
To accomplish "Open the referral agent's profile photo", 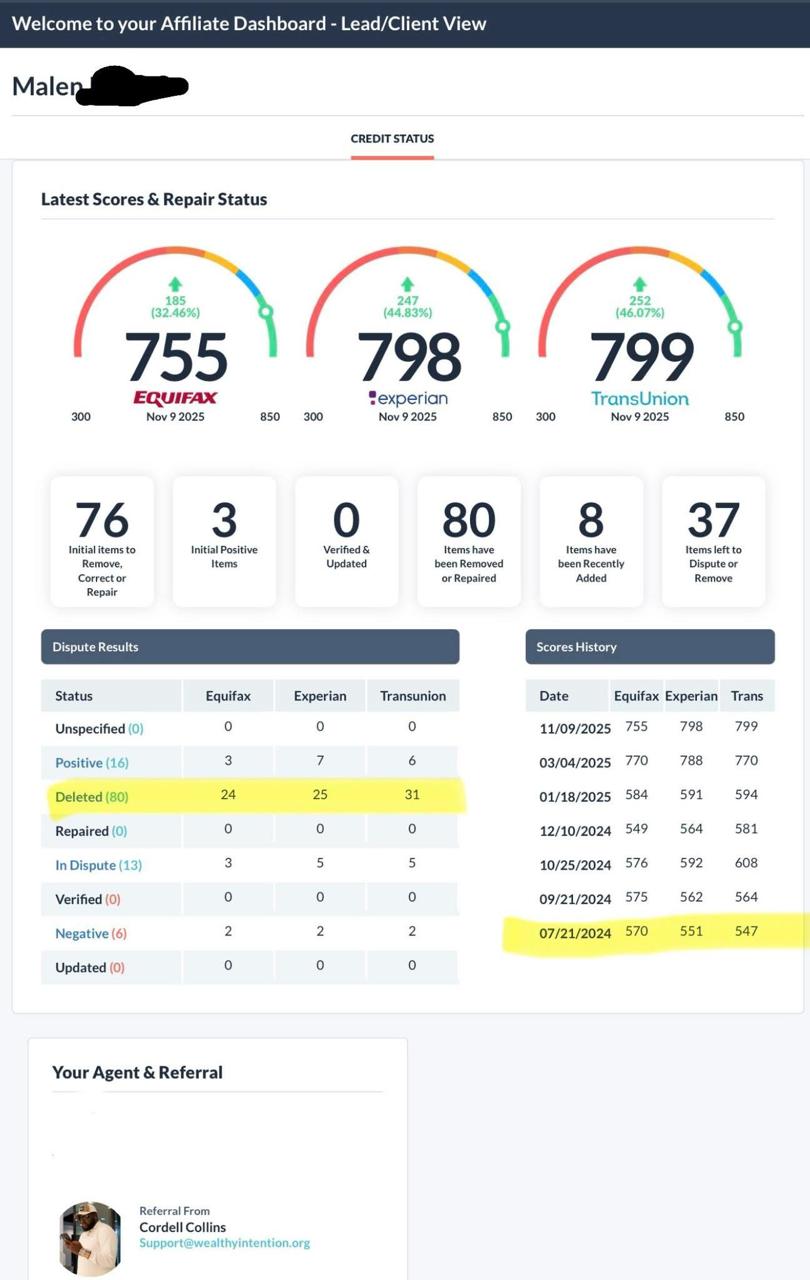I will 90,1238.
